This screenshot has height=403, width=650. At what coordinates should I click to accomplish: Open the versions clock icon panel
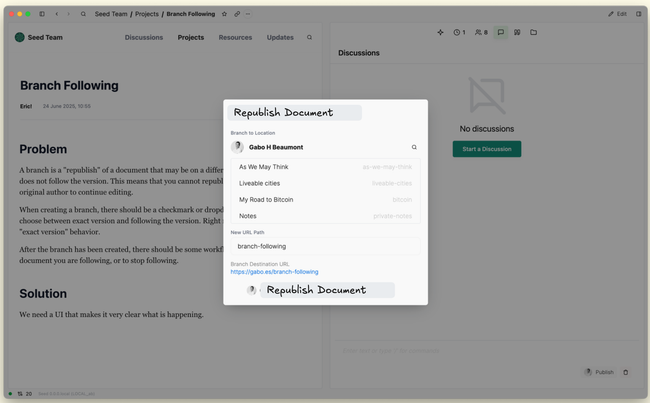tap(458, 32)
